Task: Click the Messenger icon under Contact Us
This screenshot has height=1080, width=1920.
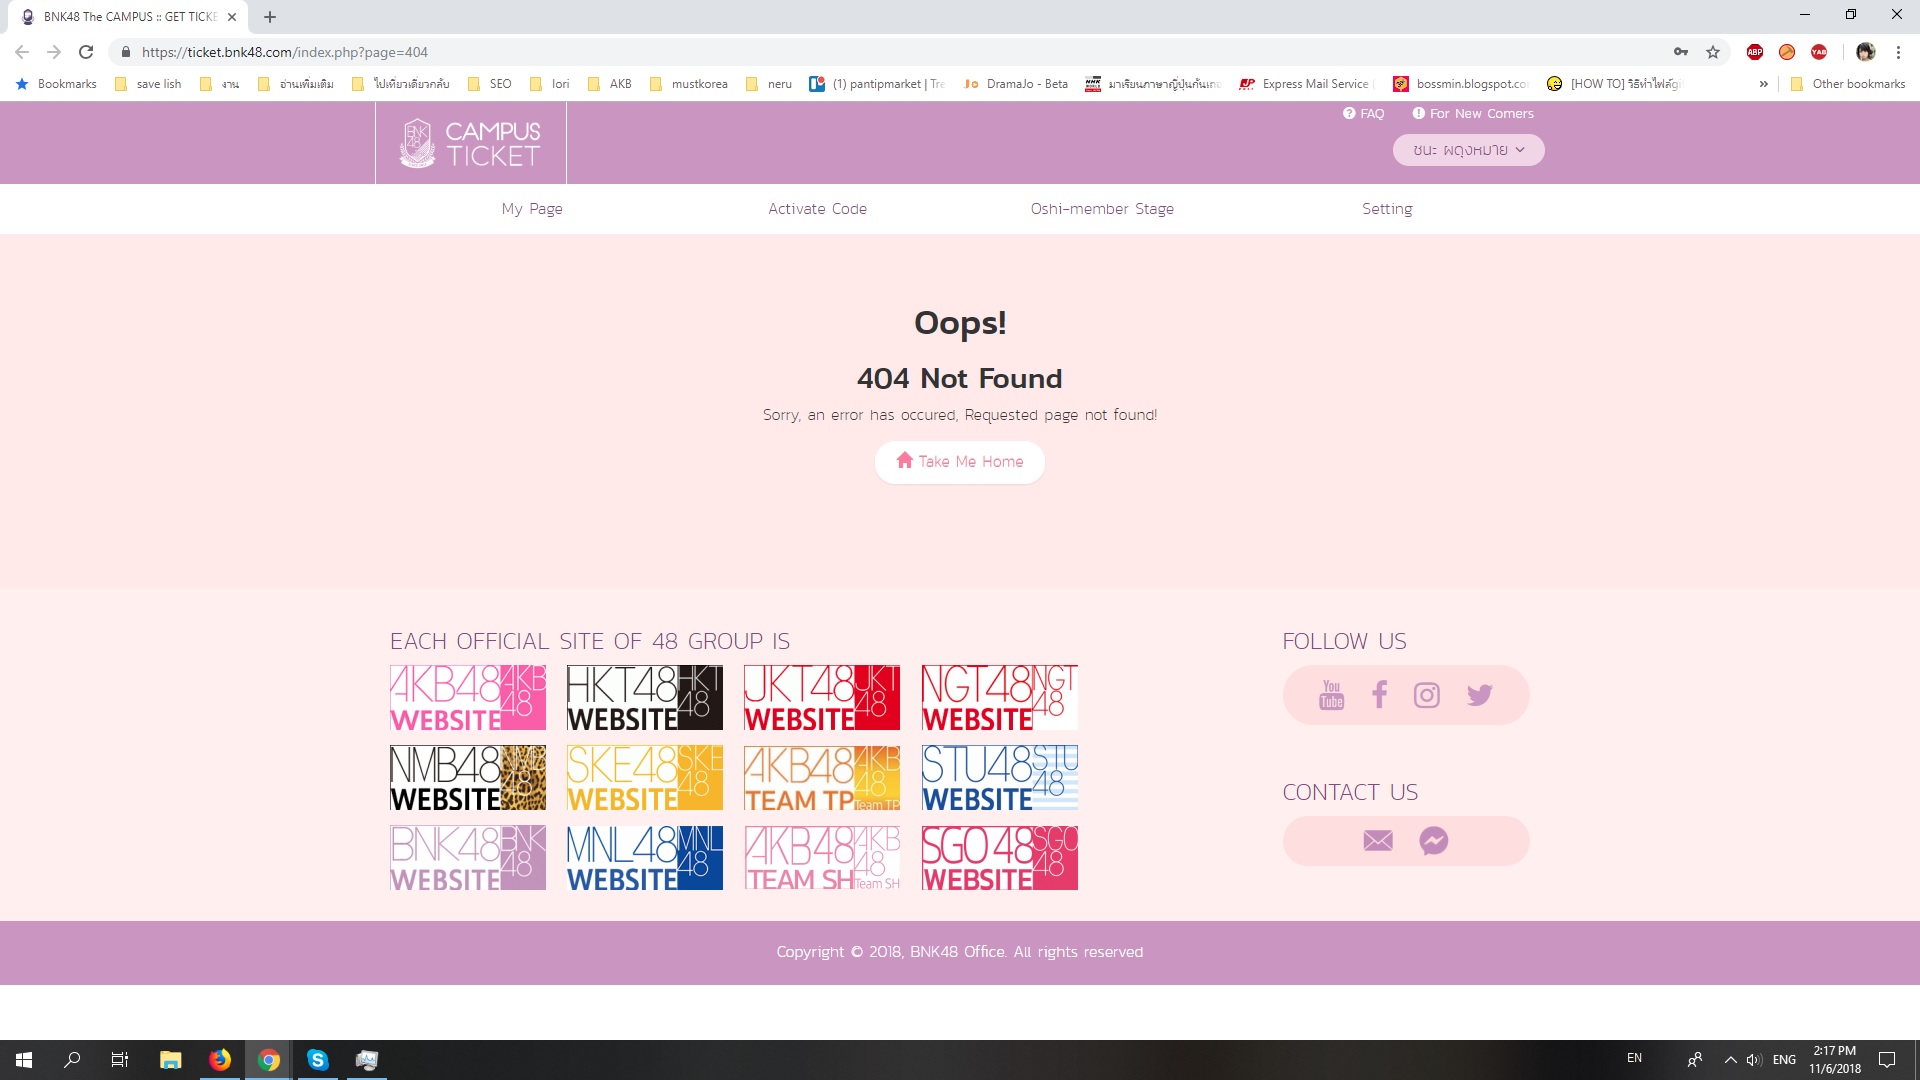Action: coord(1434,841)
